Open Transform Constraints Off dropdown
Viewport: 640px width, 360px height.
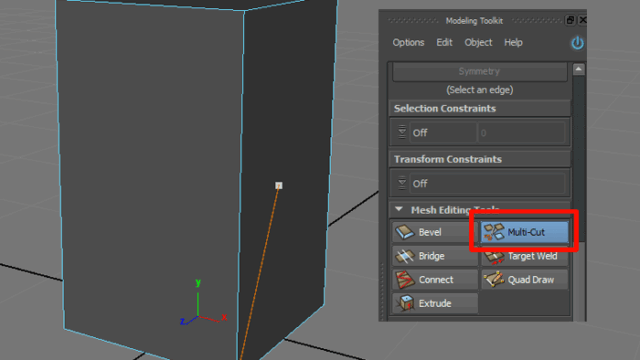tap(487, 184)
